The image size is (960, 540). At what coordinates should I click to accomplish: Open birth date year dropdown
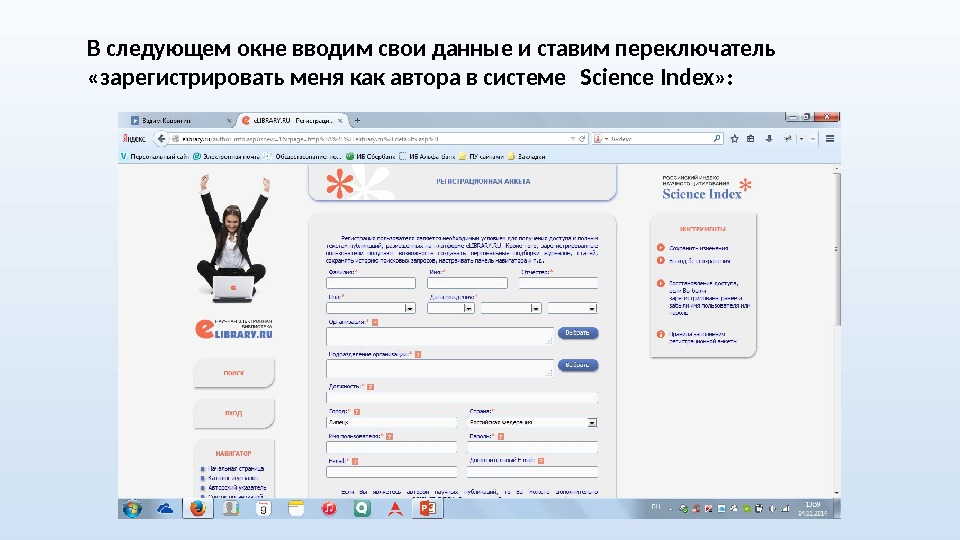(572, 308)
